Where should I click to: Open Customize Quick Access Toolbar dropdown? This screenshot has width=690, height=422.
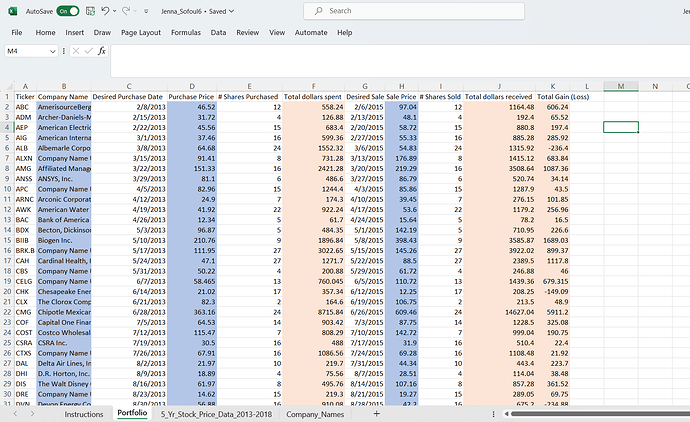click(x=146, y=11)
